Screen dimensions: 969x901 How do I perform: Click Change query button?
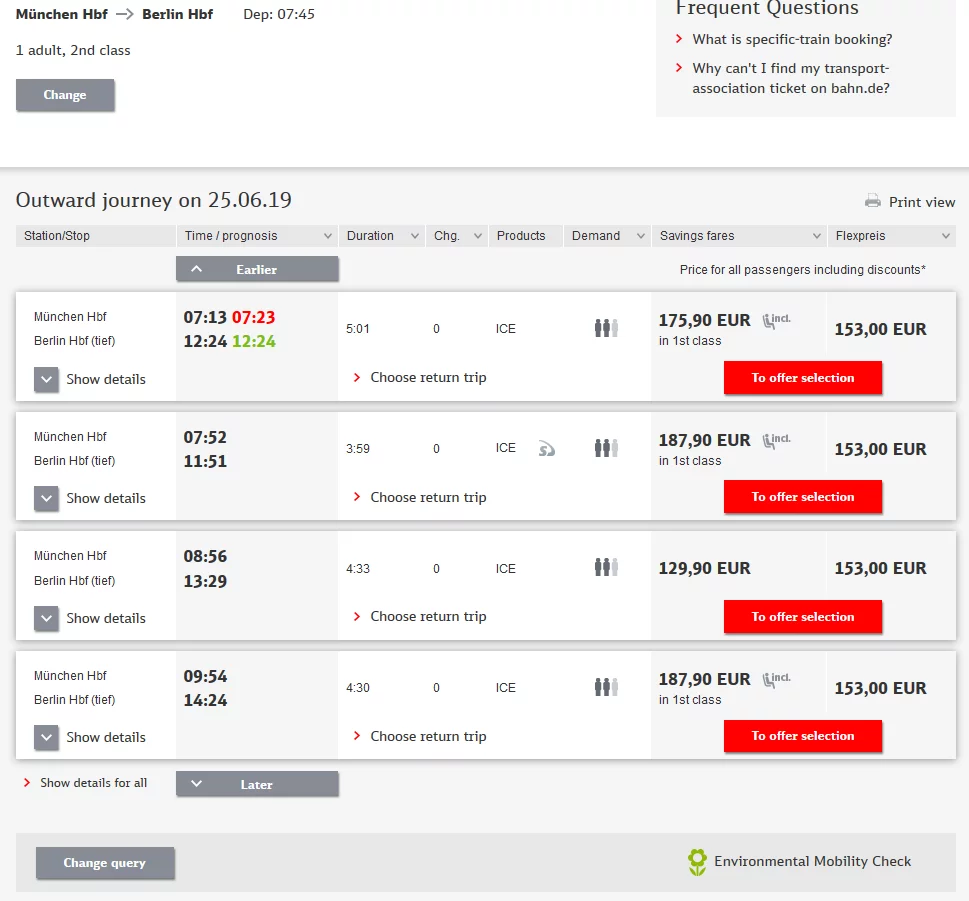tap(105, 863)
